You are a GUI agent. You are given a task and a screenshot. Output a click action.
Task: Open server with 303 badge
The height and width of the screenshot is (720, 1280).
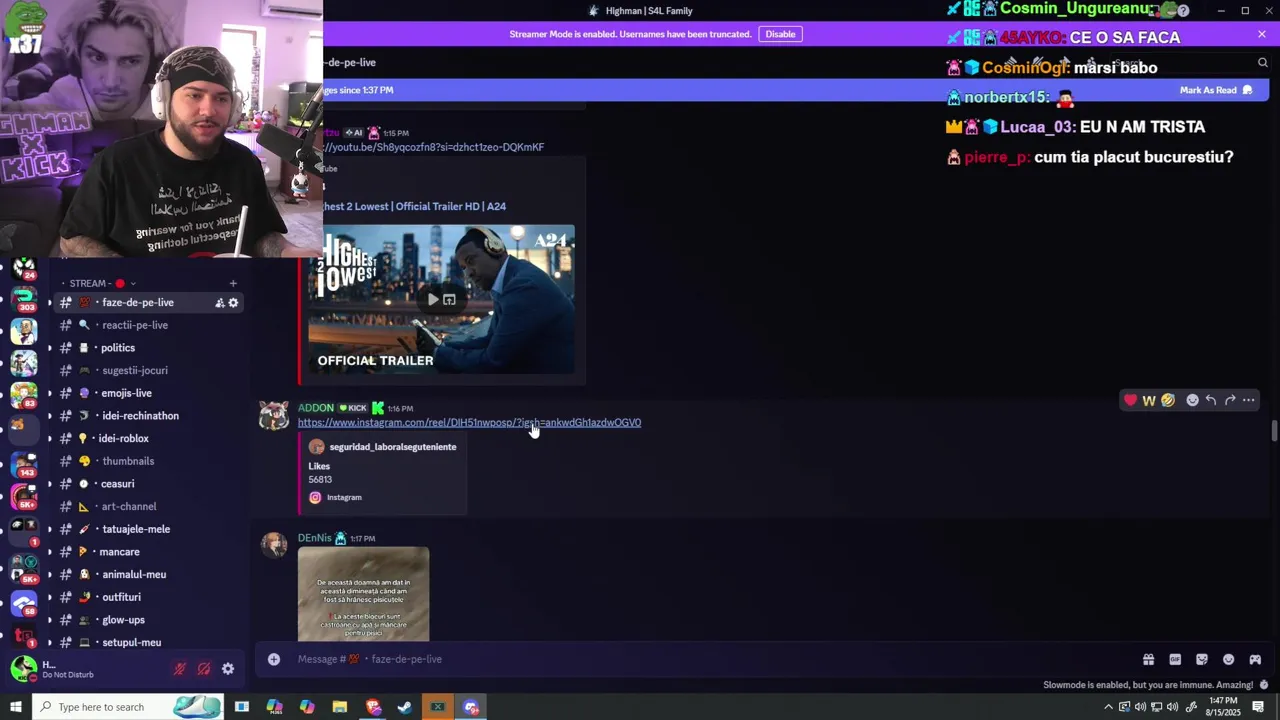pos(24,301)
